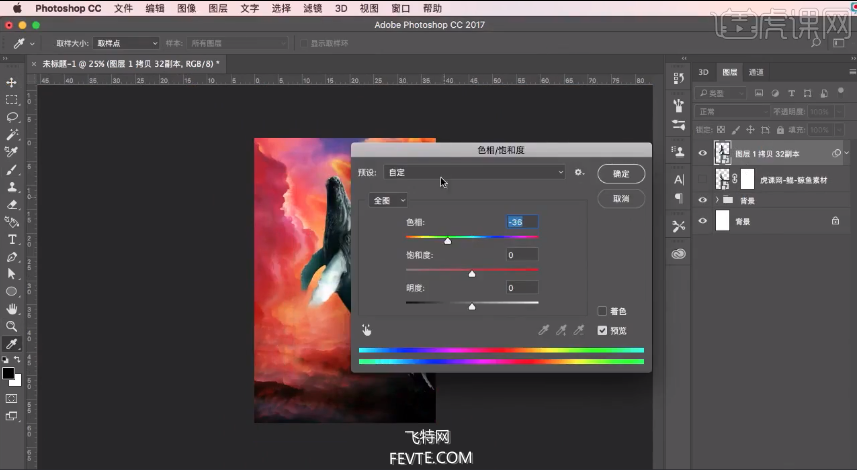Expand the 背景 group folder arrow
Screen dimensions: 857x470
717,200
